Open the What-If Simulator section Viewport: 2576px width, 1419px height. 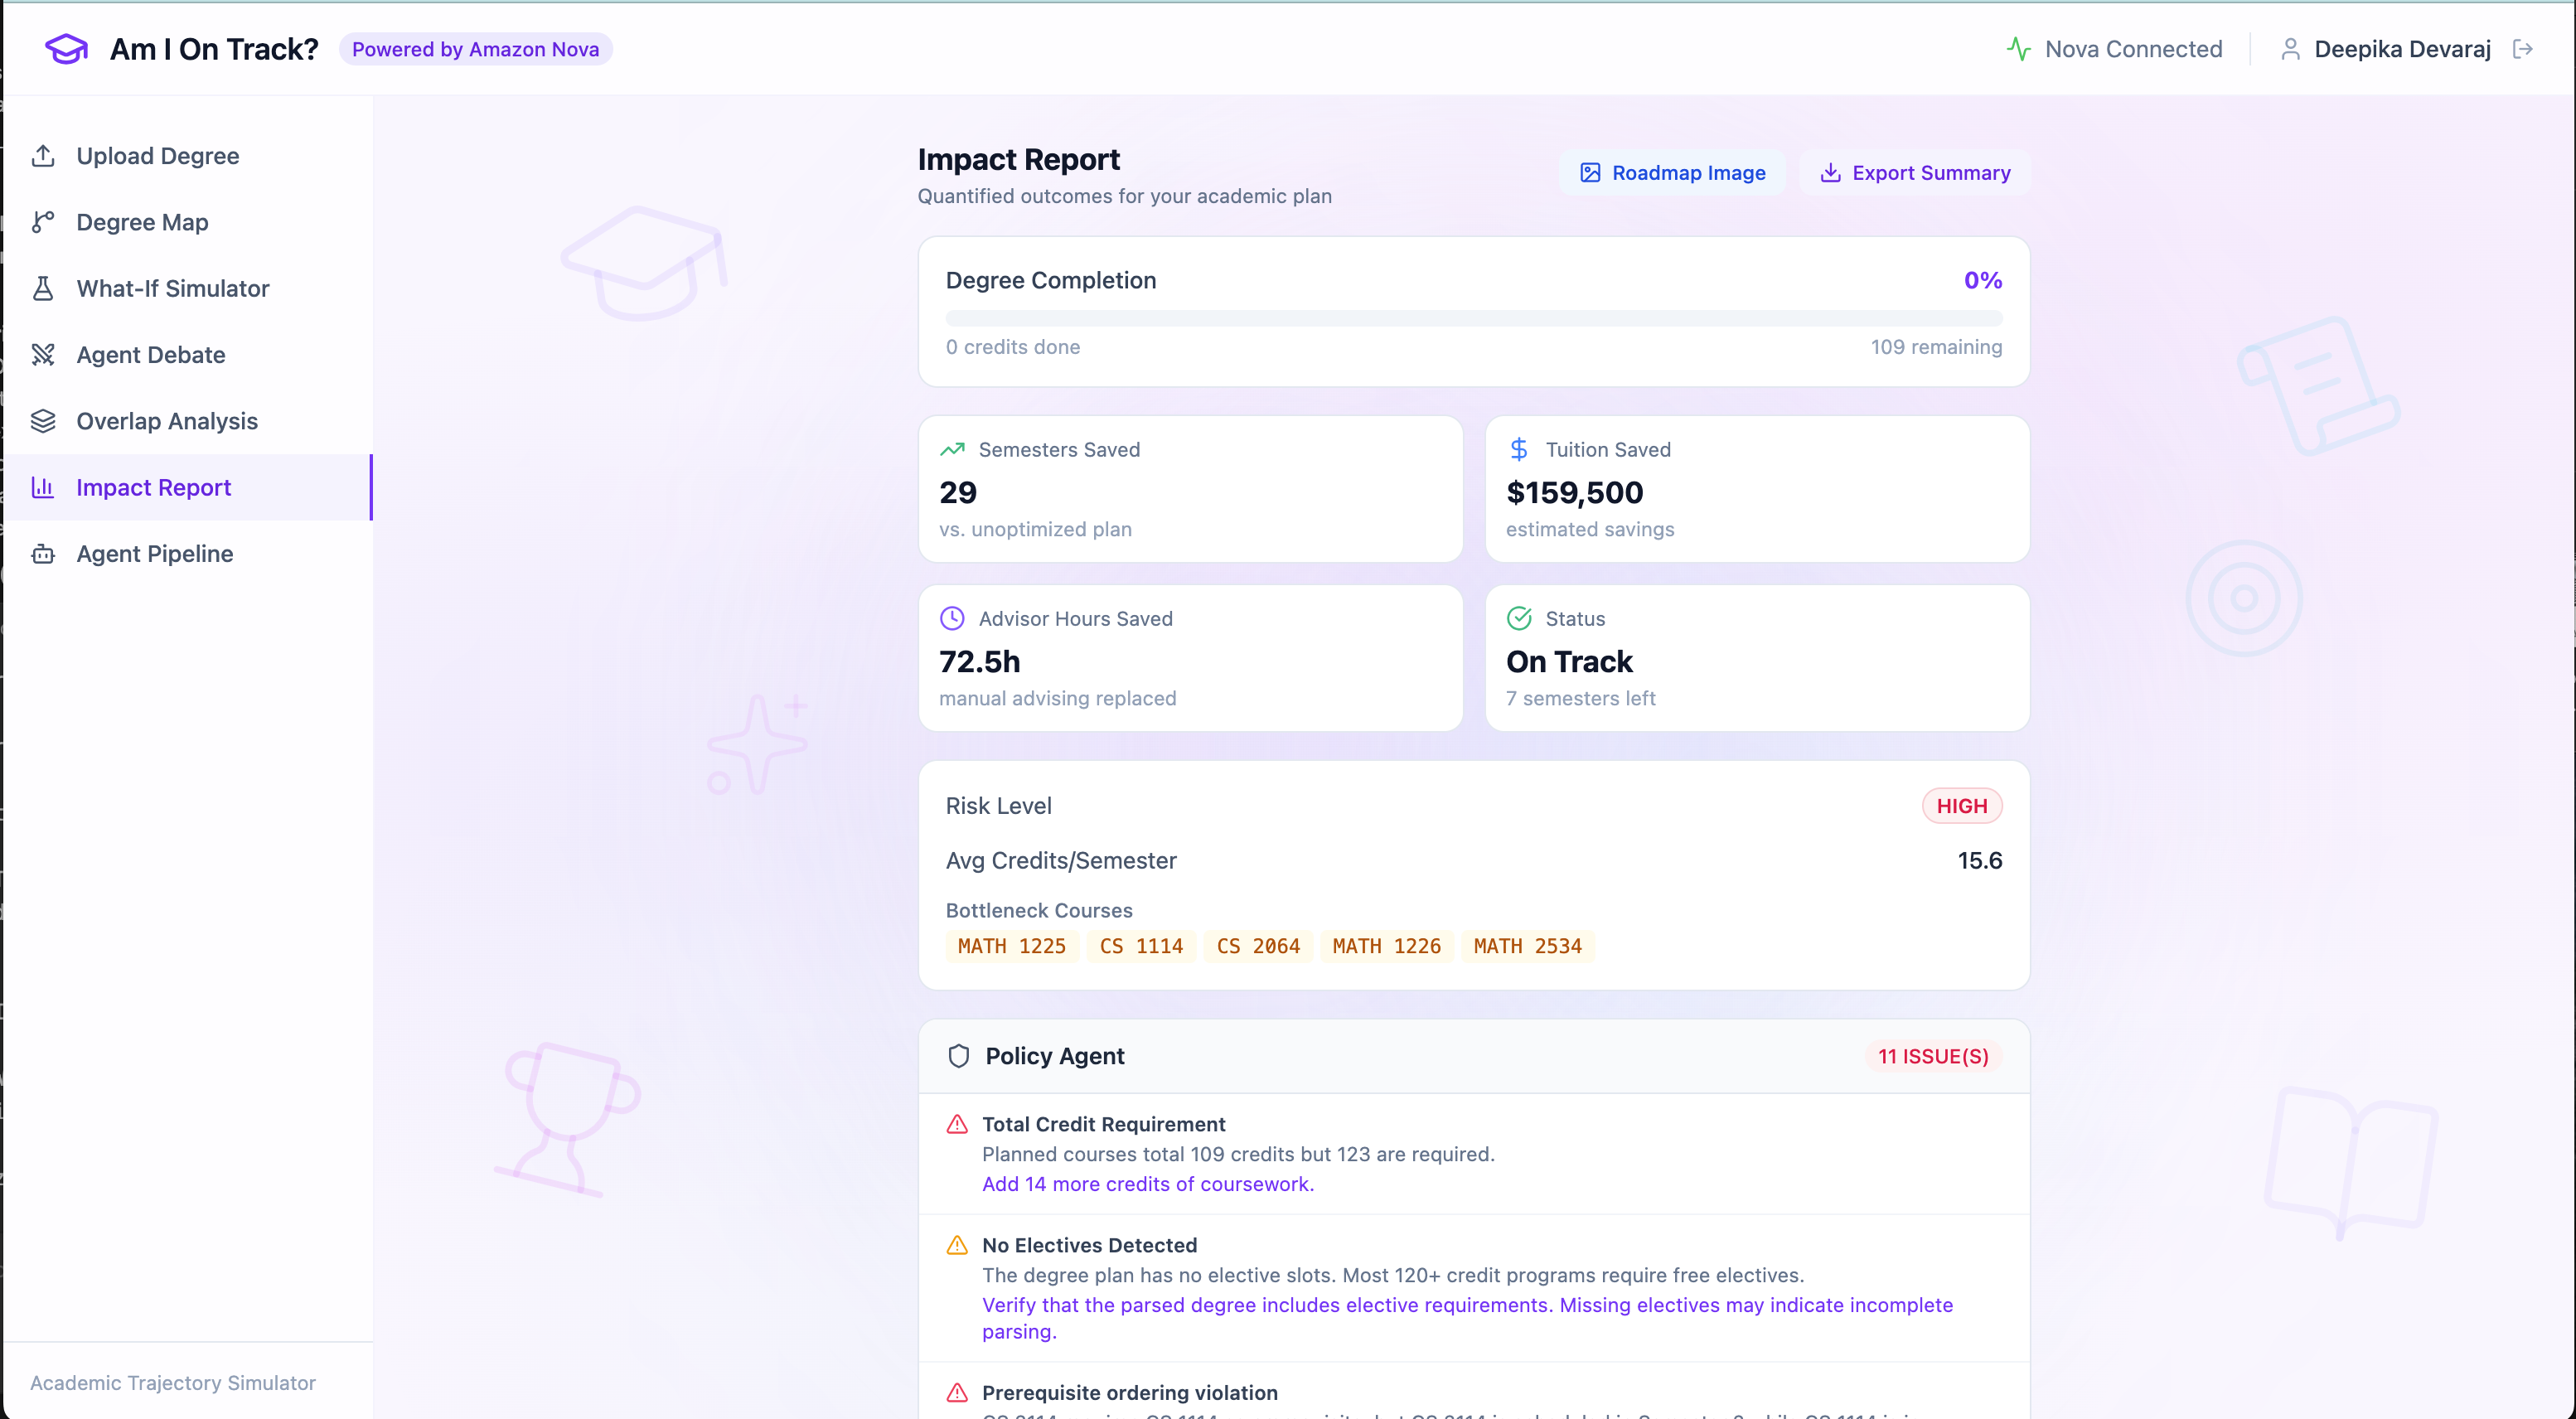point(172,289)
